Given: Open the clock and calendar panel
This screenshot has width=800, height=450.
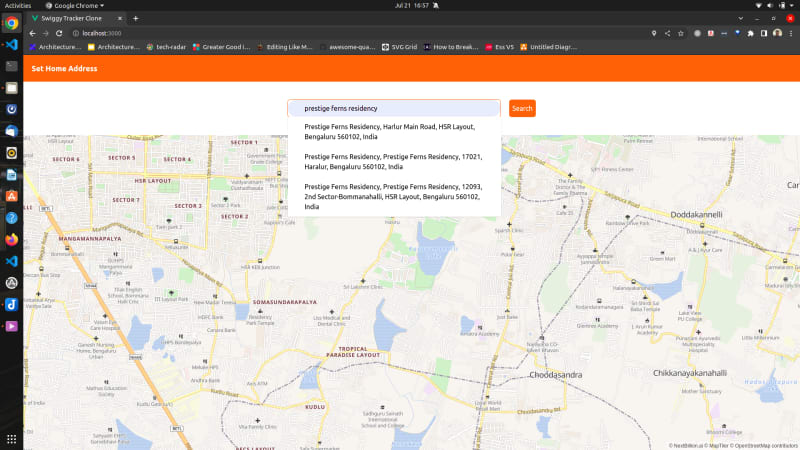Looking at the screenshot, I should (410, 5).
